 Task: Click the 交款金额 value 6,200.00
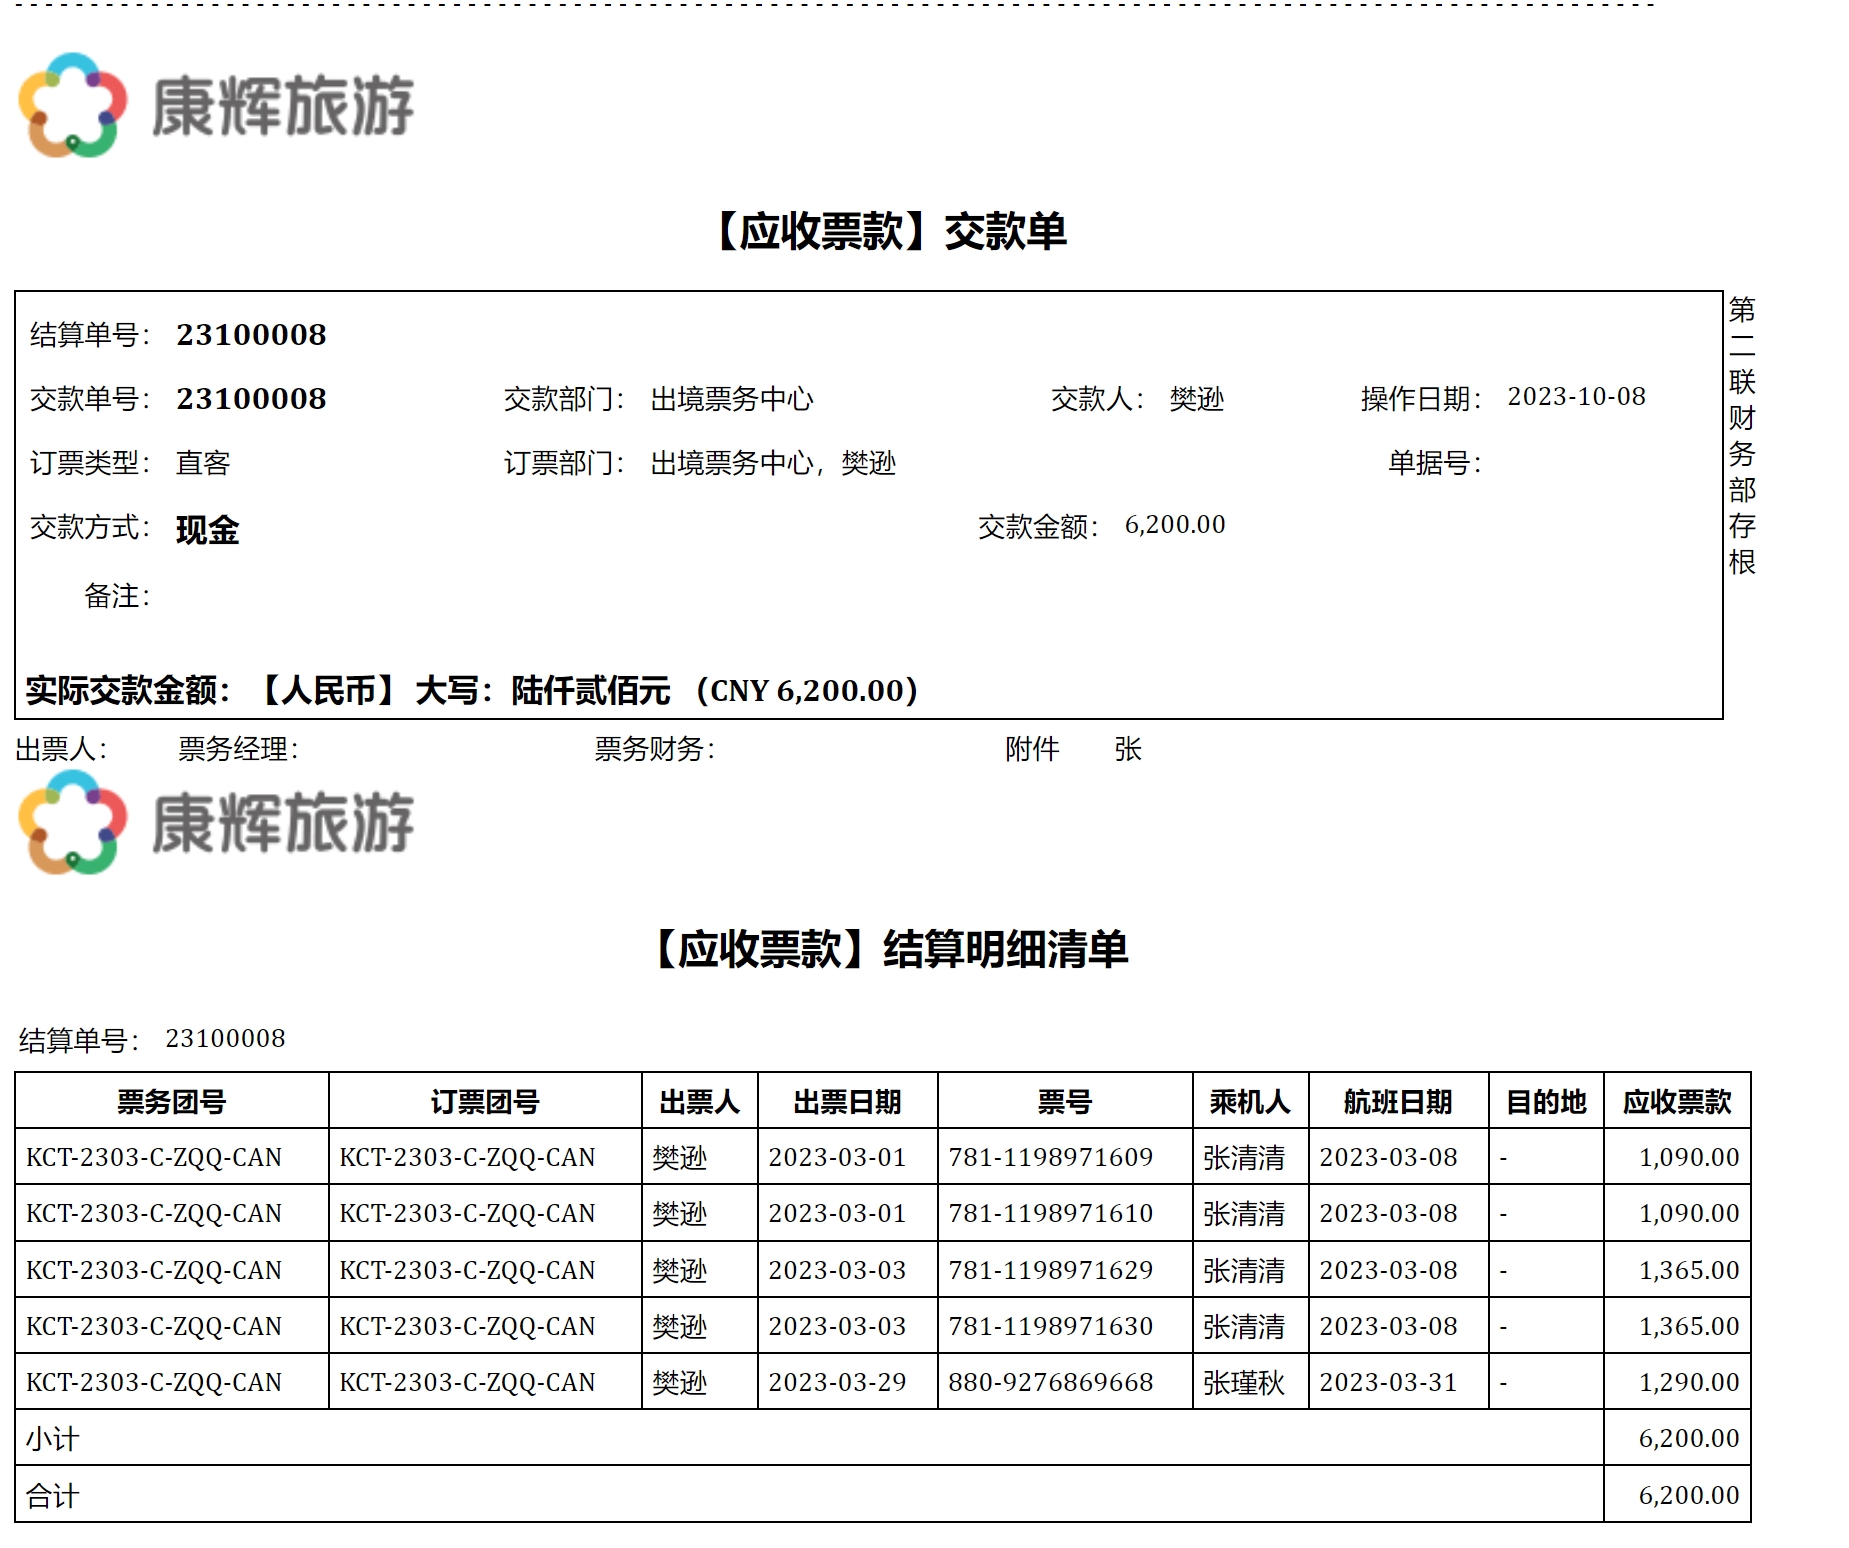(1174, 525)
